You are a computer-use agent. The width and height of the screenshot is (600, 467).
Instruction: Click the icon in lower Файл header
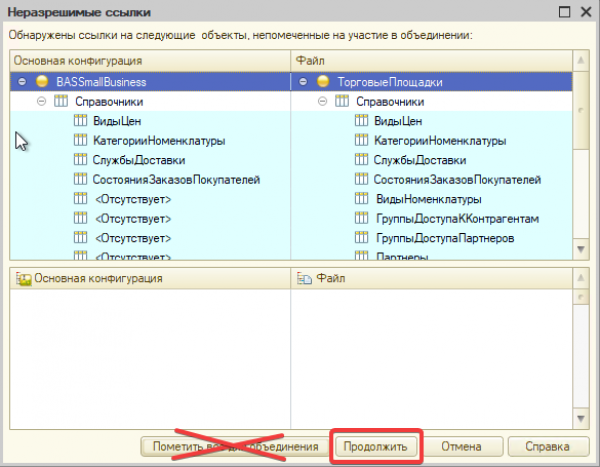(304, 279)
